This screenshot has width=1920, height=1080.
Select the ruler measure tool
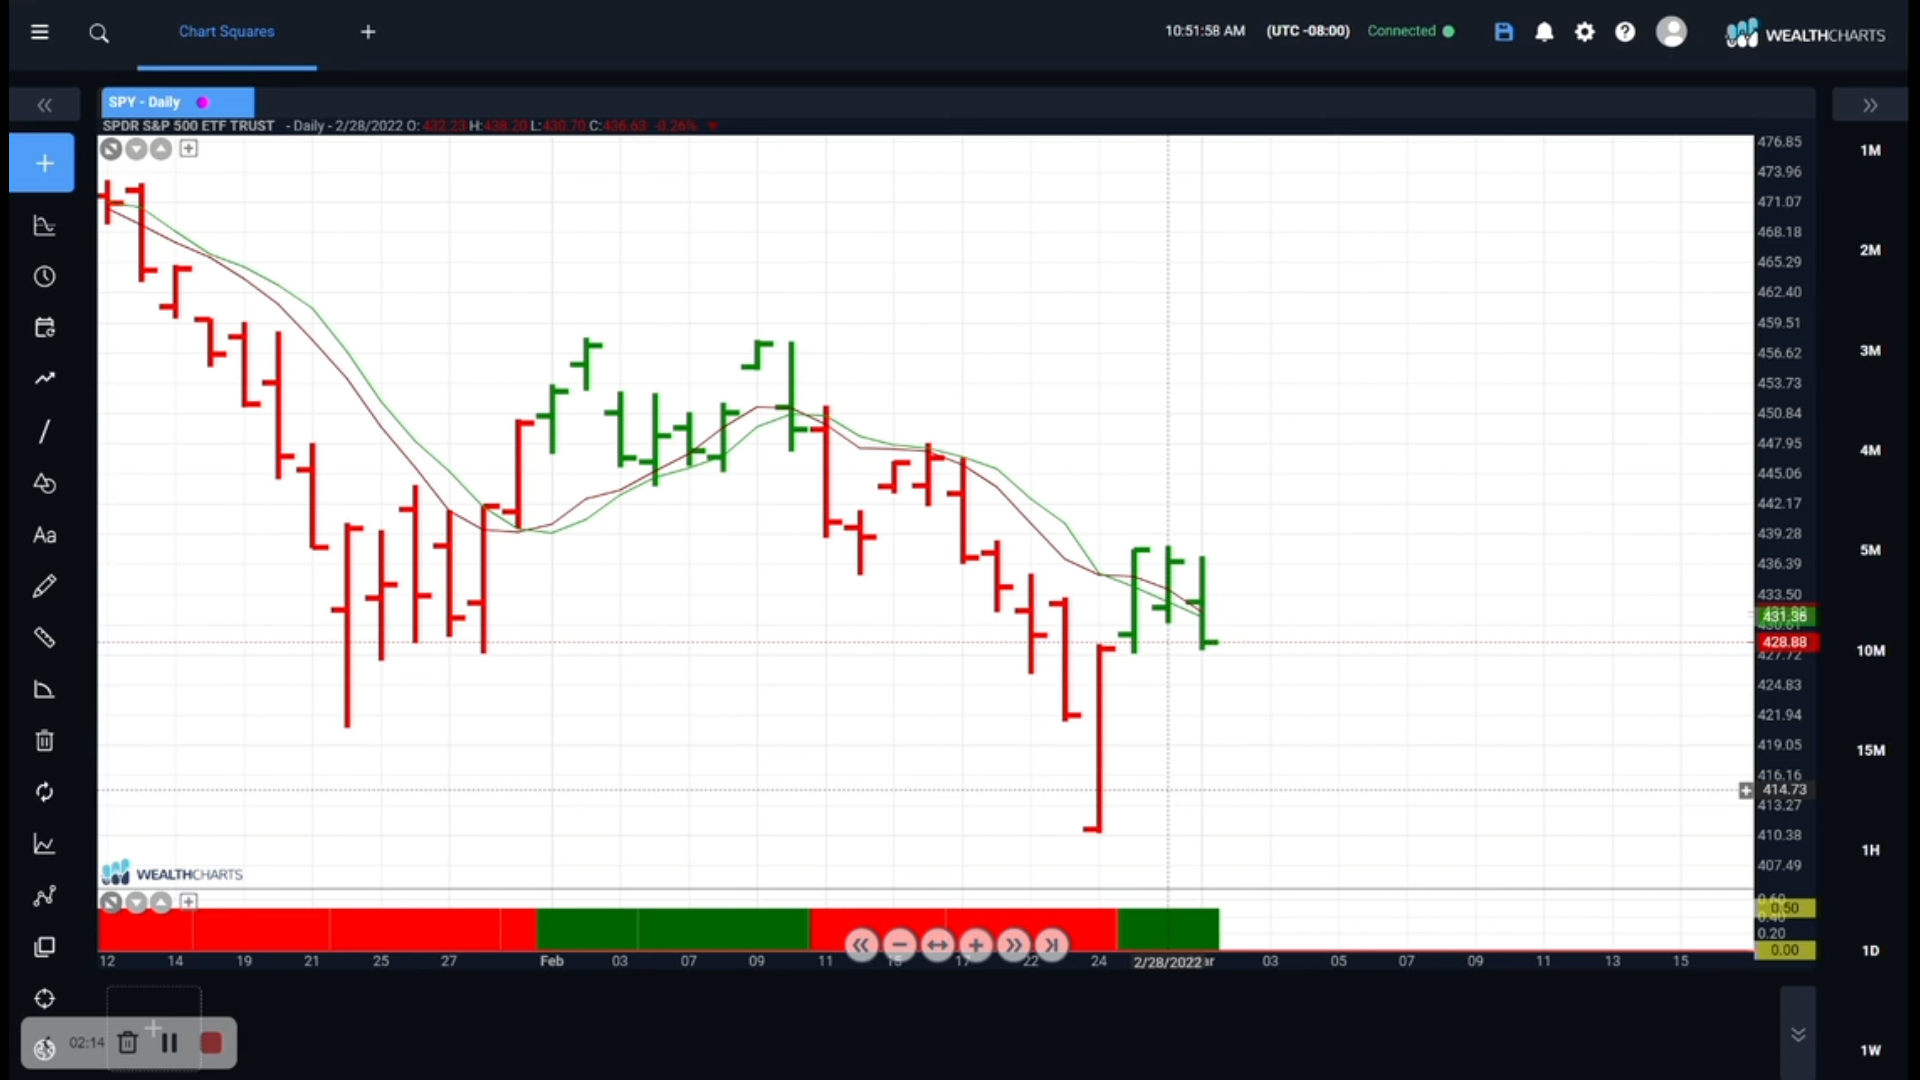[44, 638]
